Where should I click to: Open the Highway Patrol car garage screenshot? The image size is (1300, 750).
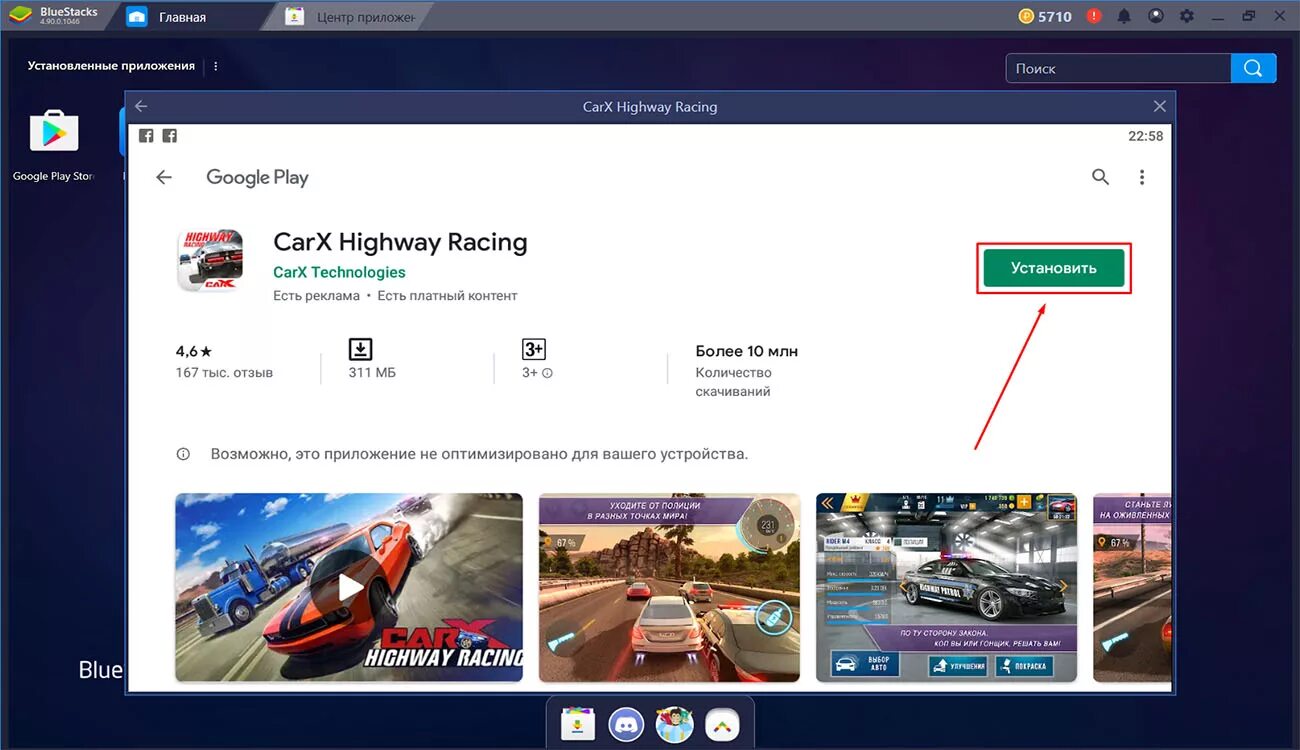click(x=946, y=587)
